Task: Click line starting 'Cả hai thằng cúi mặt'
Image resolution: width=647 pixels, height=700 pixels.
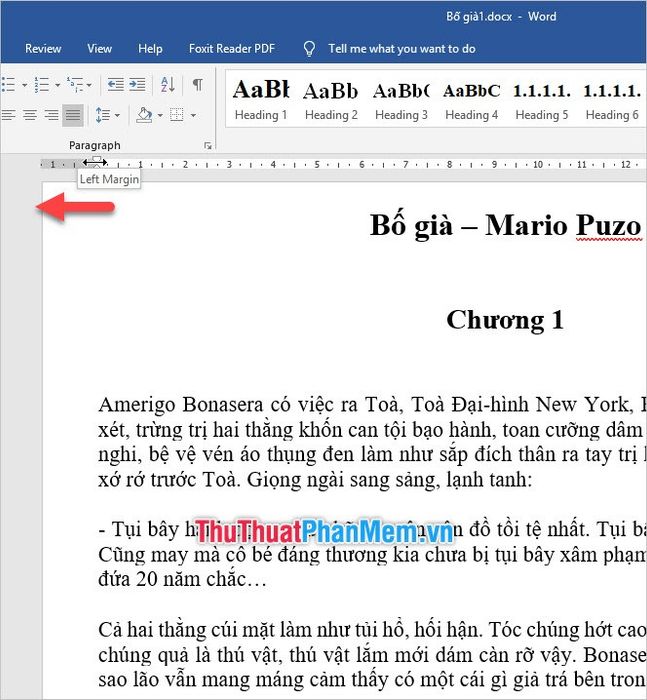Action: point(372,630)
